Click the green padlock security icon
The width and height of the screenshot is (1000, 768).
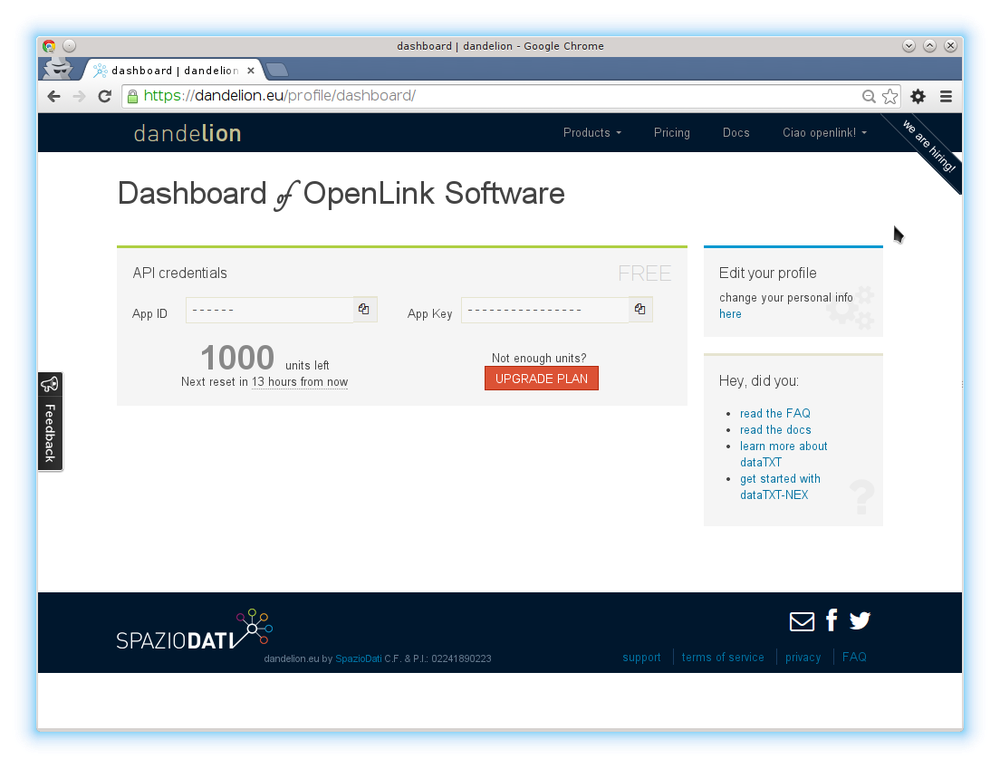(x=133, y=96)
